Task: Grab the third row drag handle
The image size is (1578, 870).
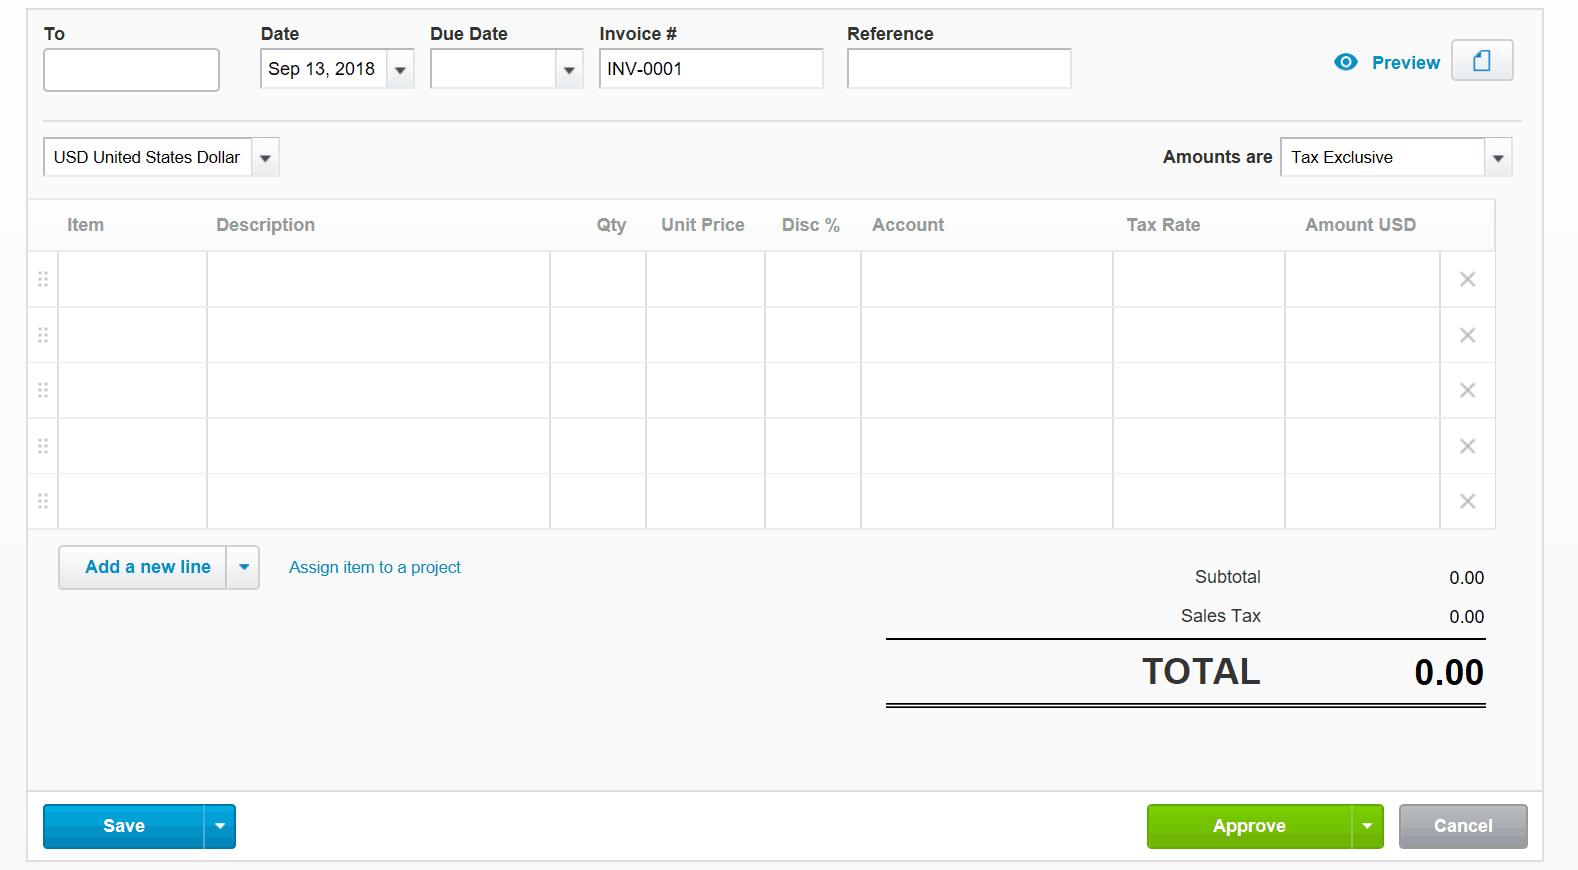Action: 43,390
